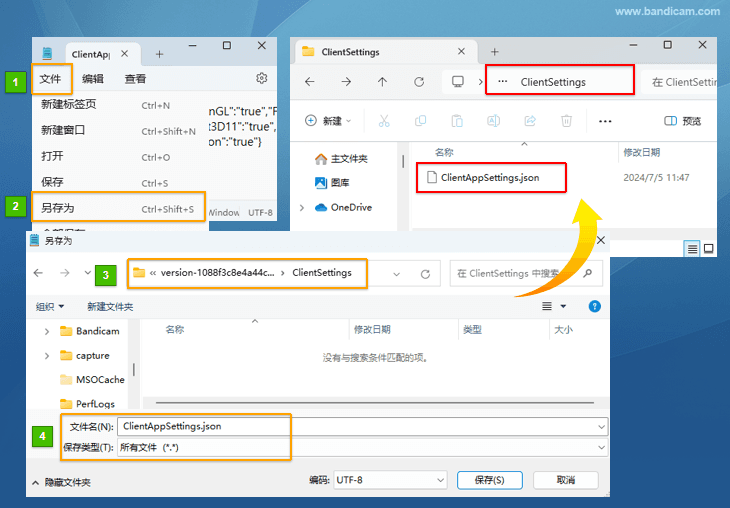Click the blue help icon in Save As
The image size is (730, 508).
coord(595,306)
